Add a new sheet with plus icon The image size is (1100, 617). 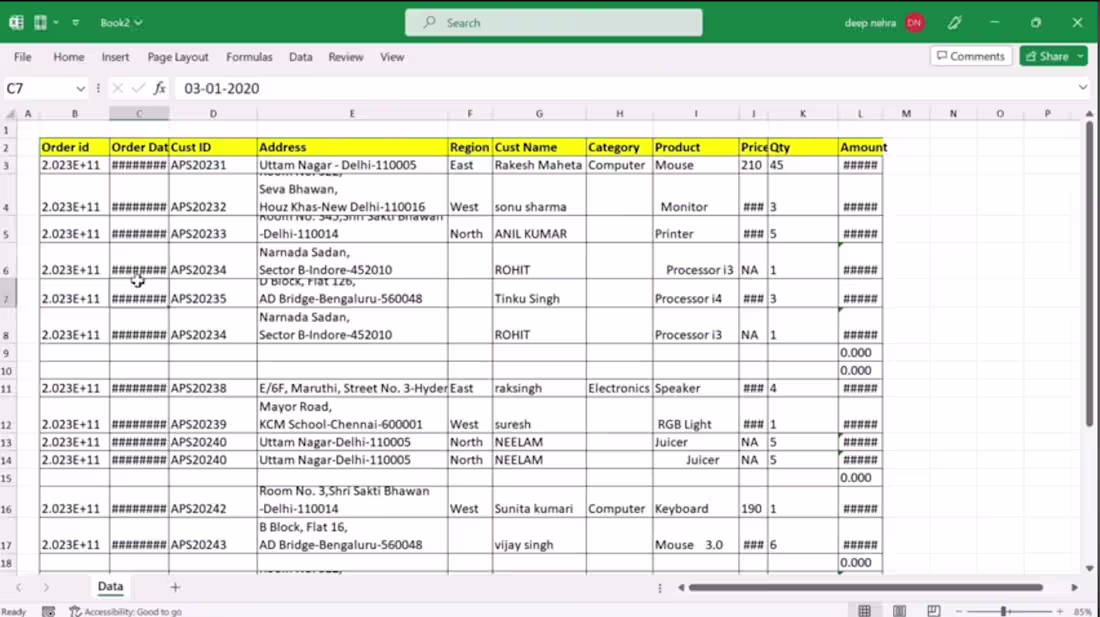pos(175,587)
